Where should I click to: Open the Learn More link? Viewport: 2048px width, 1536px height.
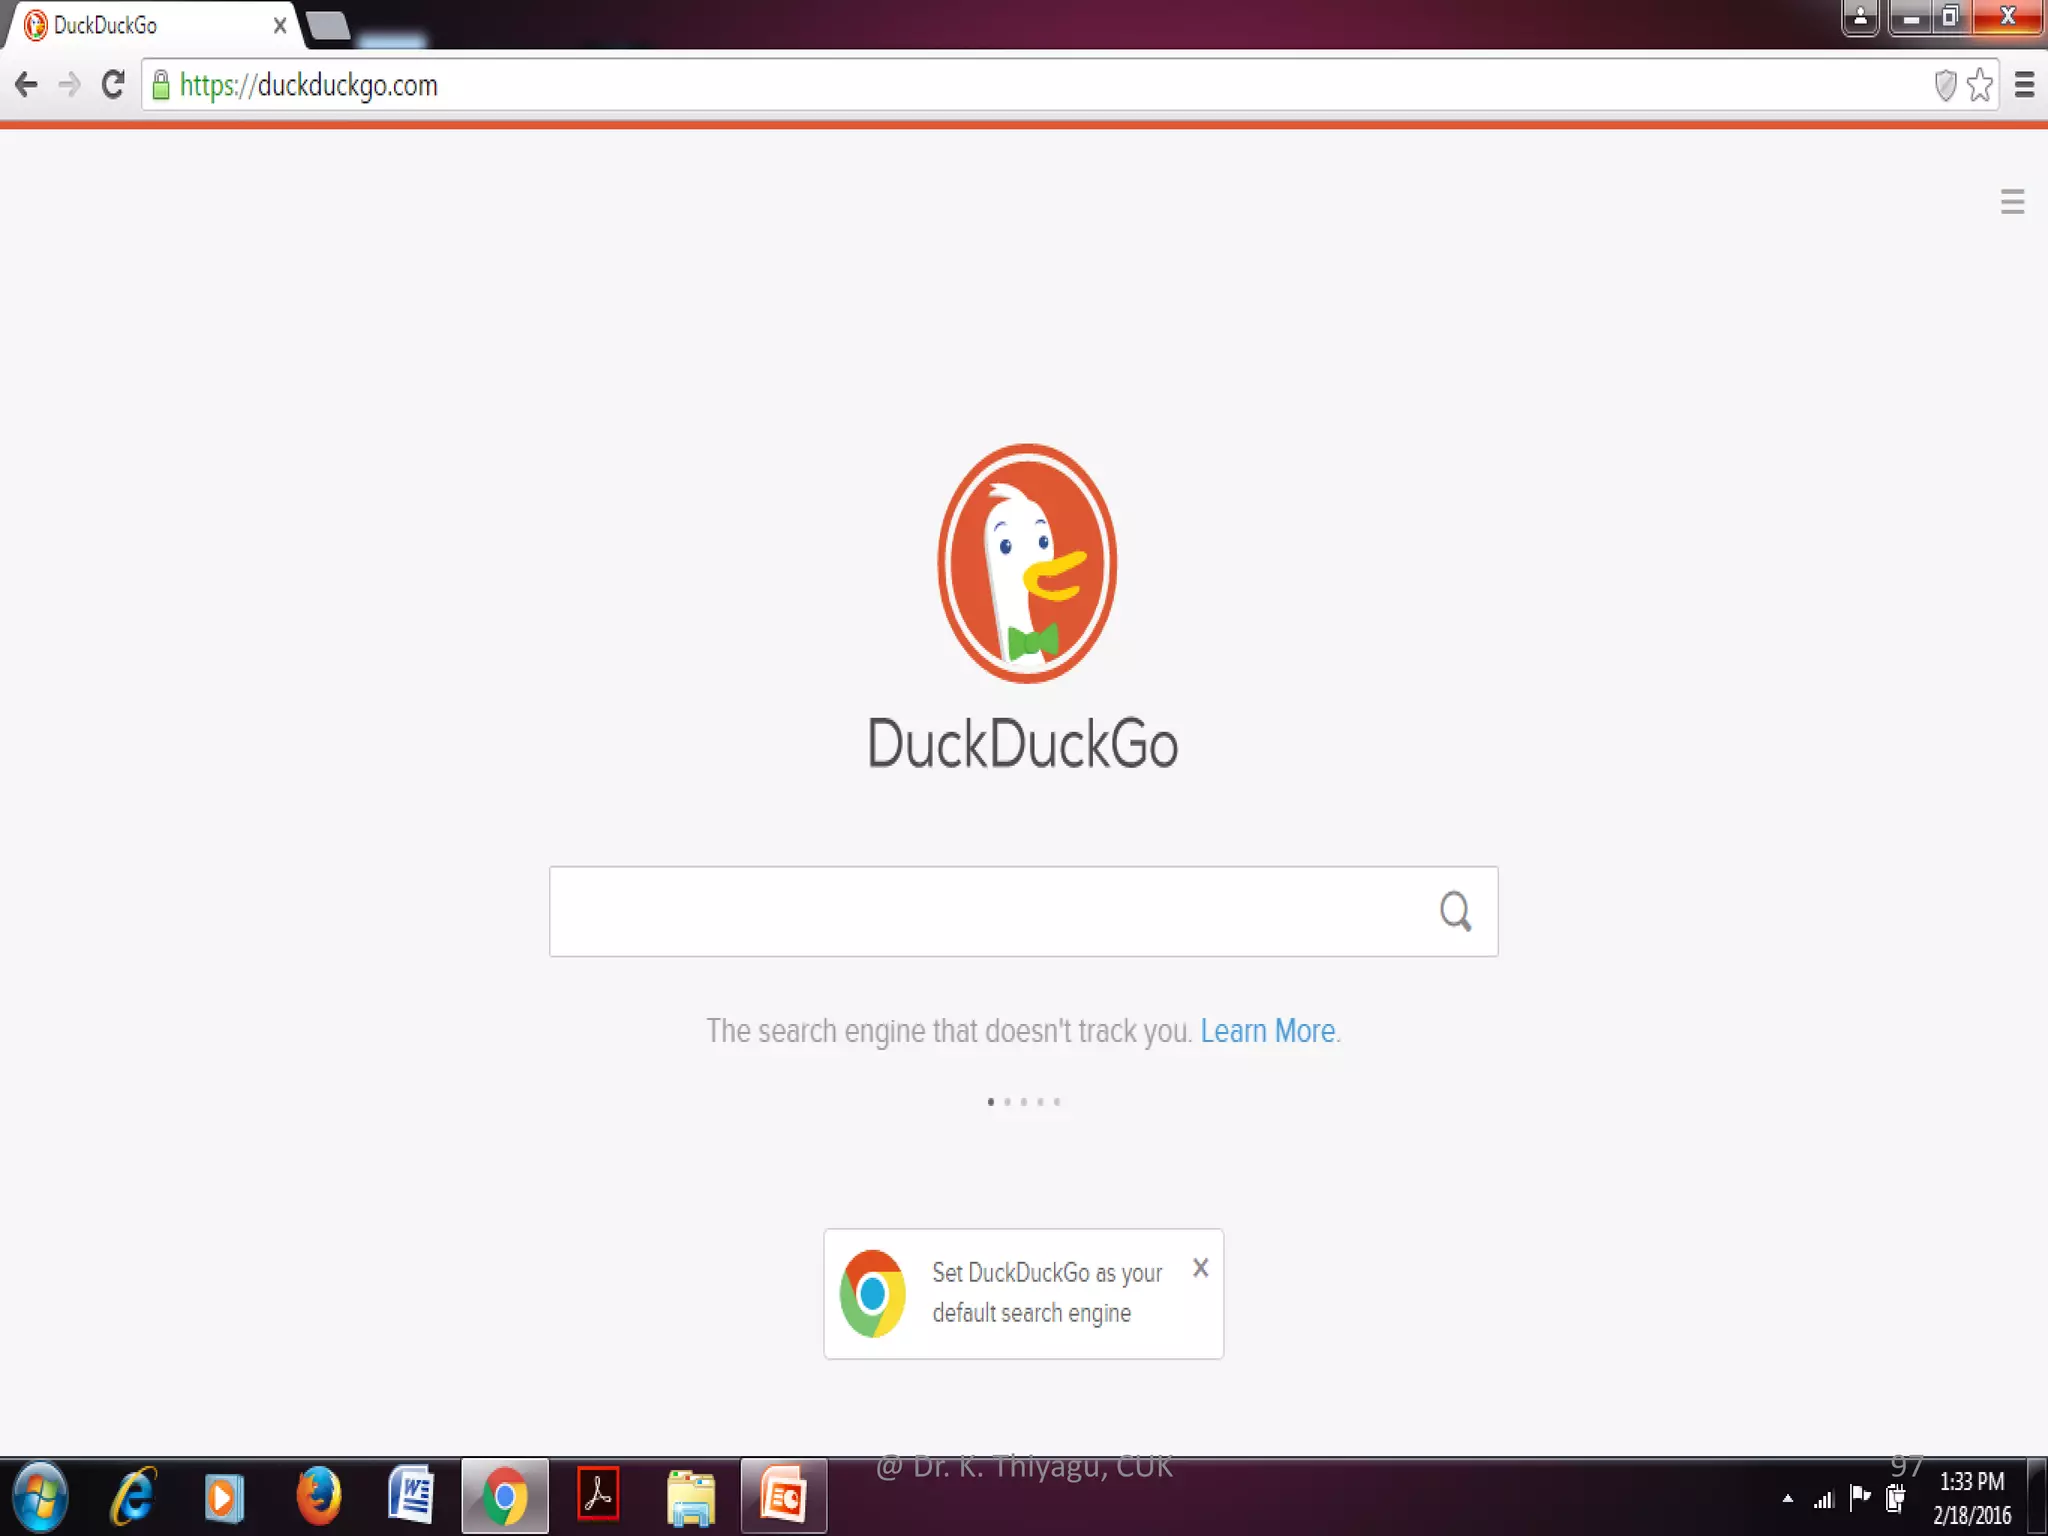tap(1267, 1031)
